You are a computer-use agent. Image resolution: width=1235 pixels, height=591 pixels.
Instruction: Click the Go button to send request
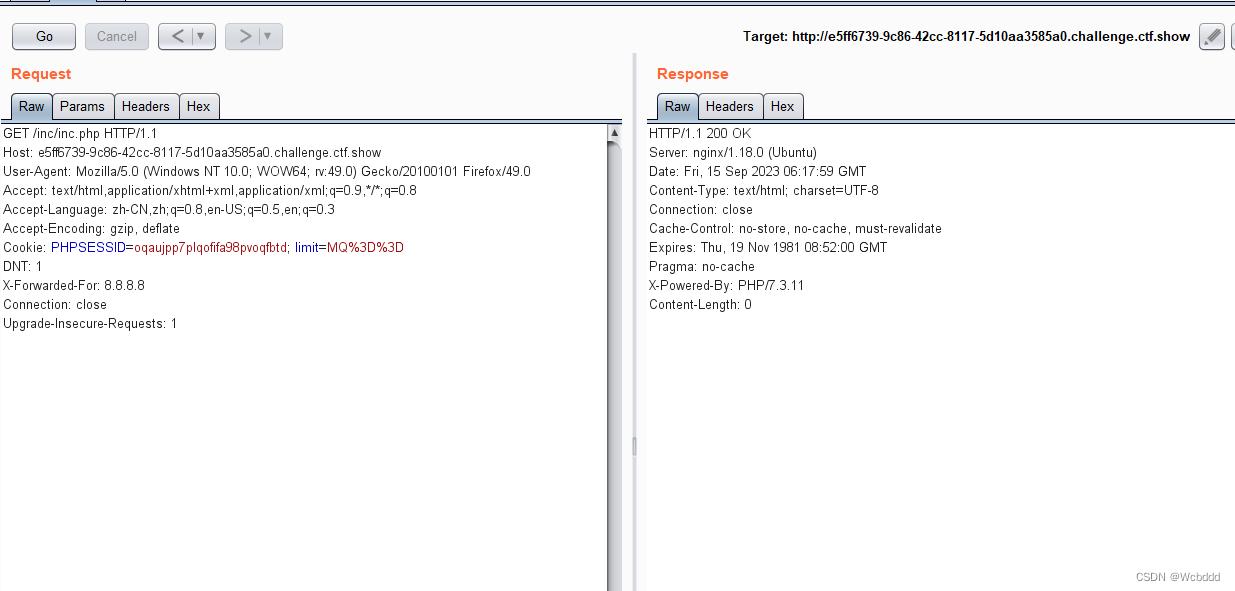click(x=44, y=37)
